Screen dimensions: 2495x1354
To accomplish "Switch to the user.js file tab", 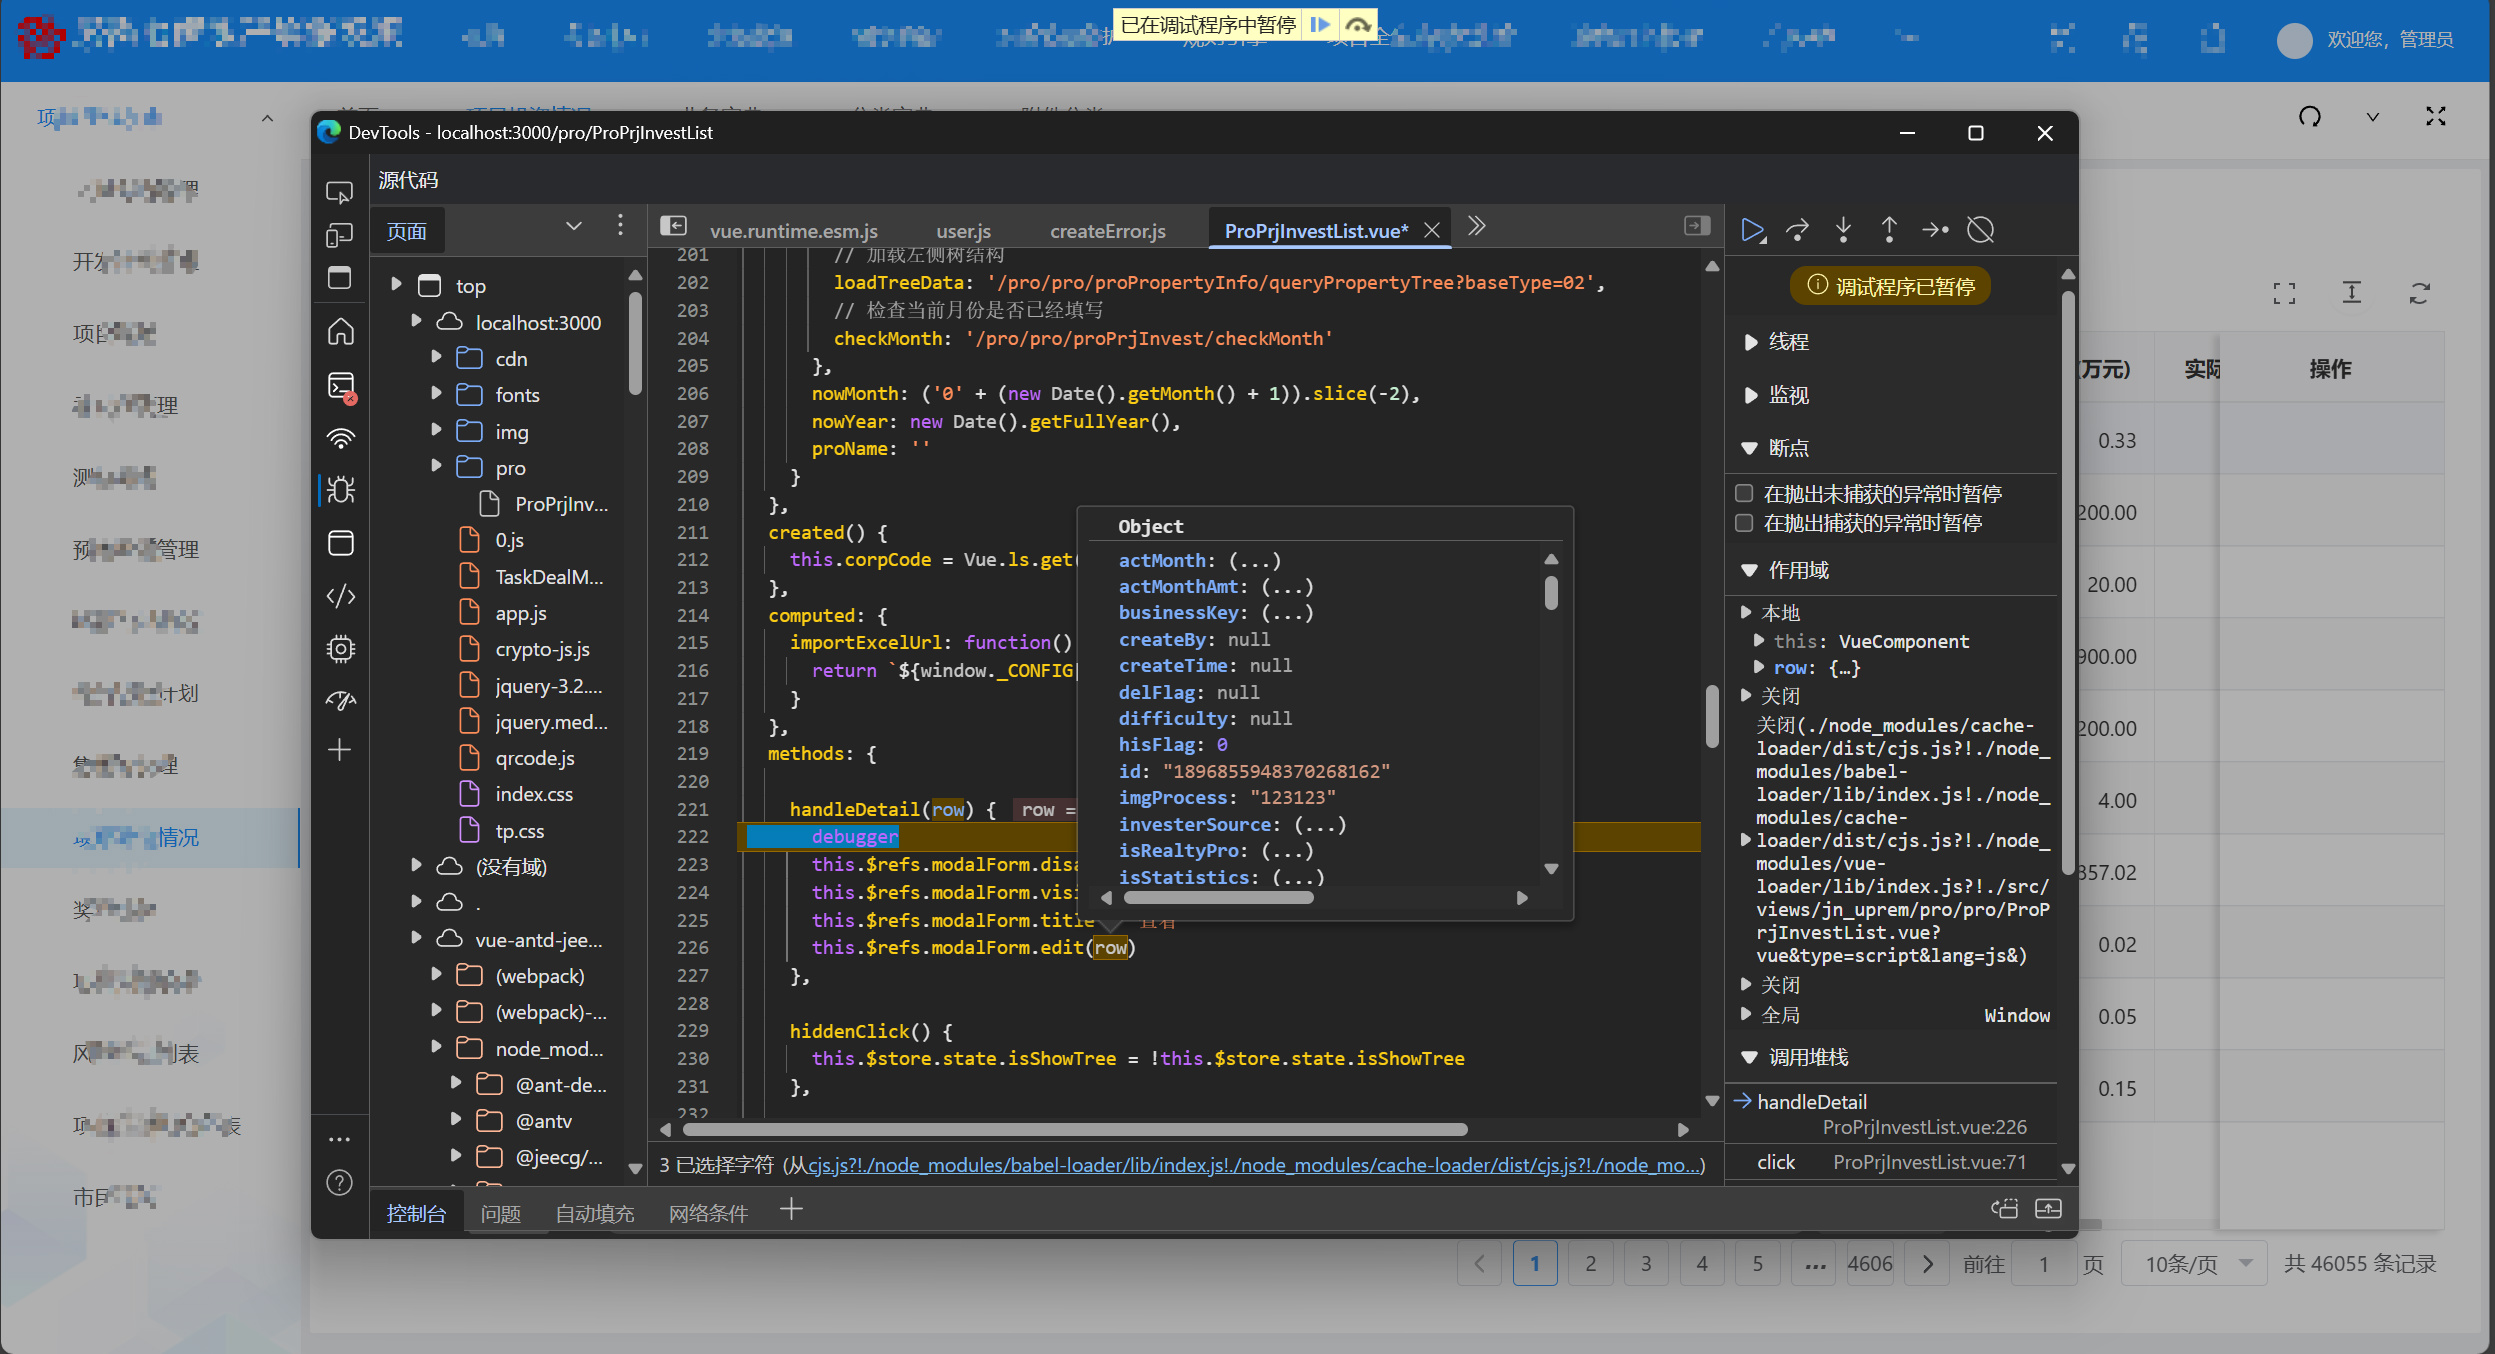I will tap(963, 231).
